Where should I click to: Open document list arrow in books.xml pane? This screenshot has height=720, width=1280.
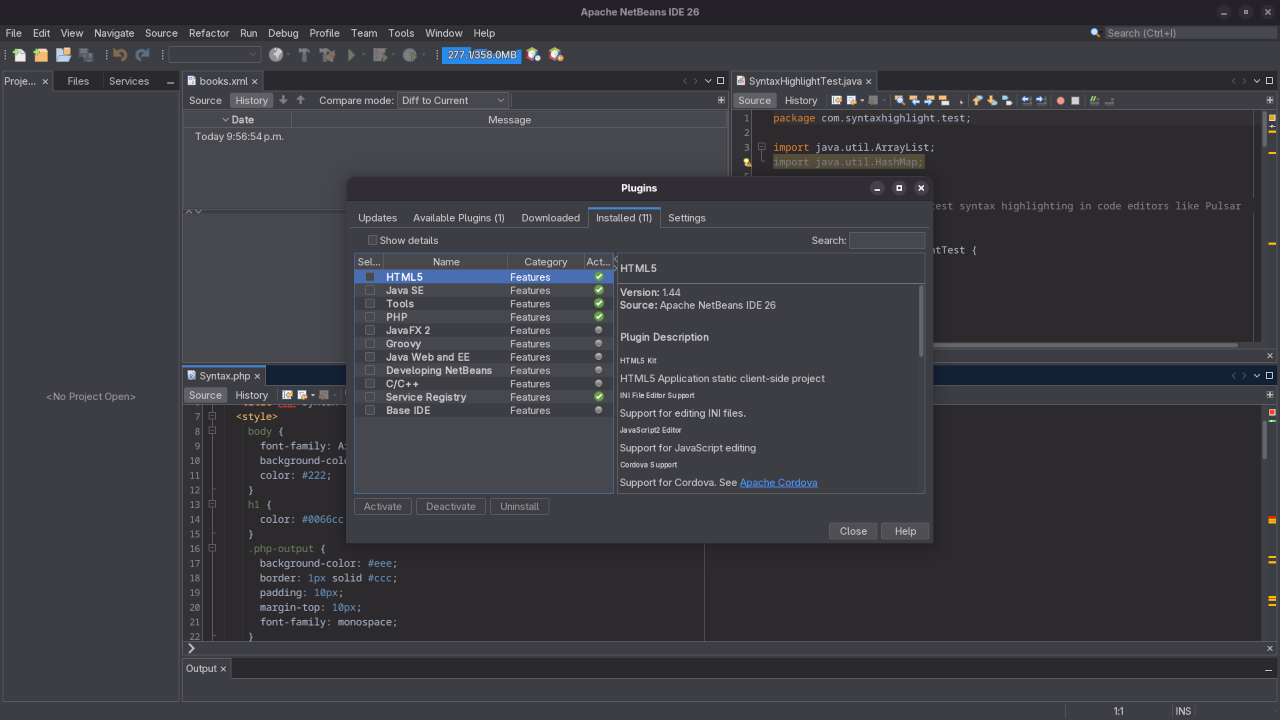tap(709, 81)
